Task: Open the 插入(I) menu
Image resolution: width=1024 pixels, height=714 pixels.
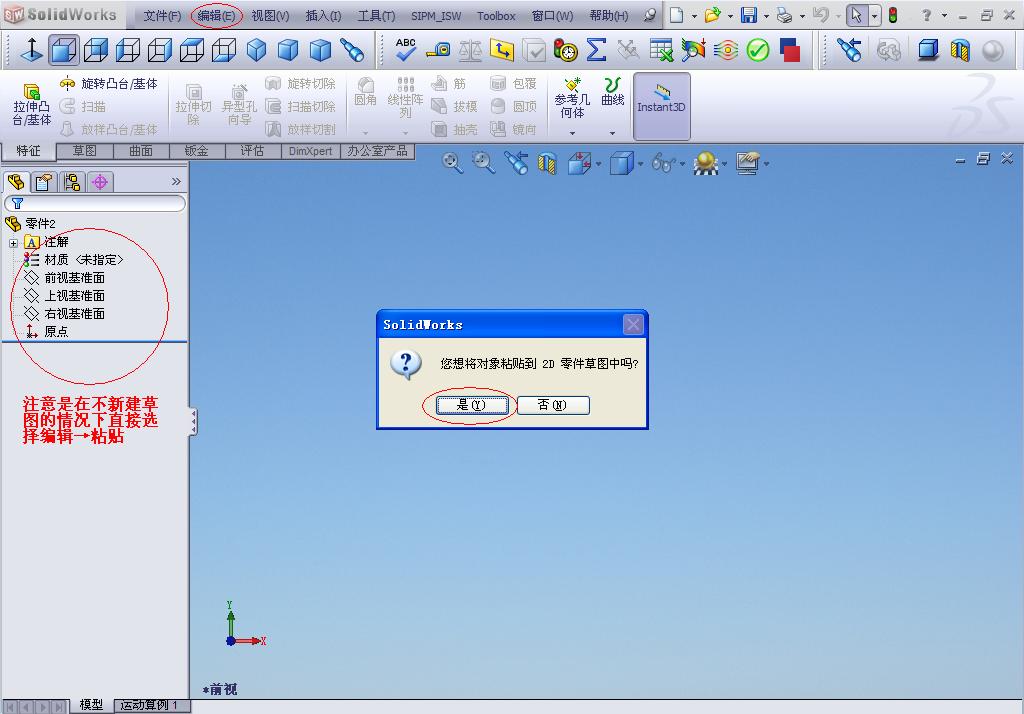Action: click(x=323, y=16)
